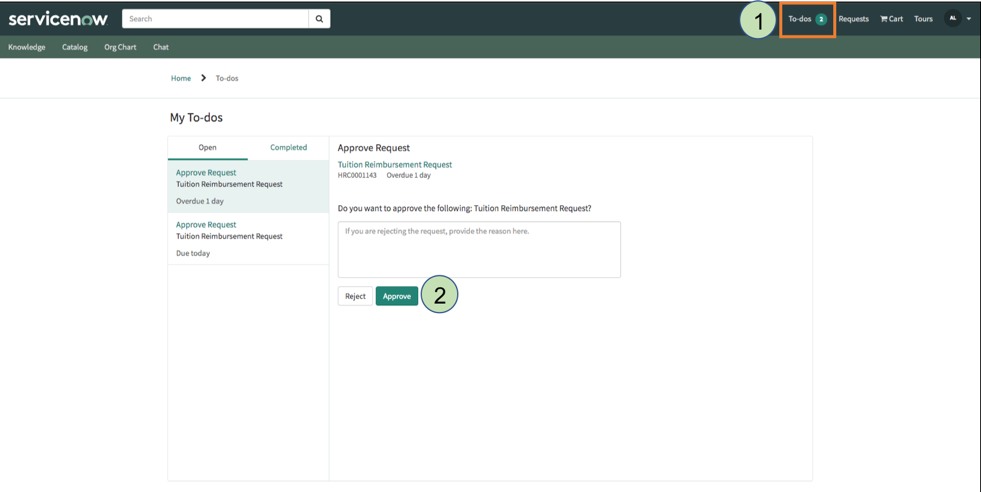
Task: Click the rejection reason text area
Action: click(x=479, y=249)
